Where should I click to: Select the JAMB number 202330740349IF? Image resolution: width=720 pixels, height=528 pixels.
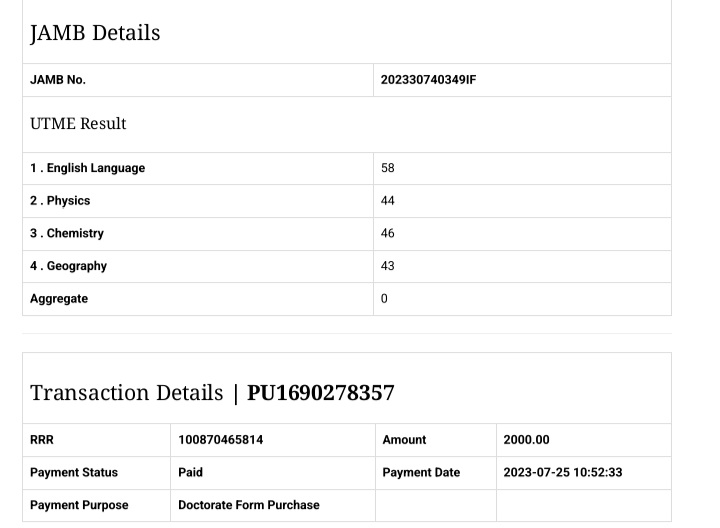[x=428, y=80]
